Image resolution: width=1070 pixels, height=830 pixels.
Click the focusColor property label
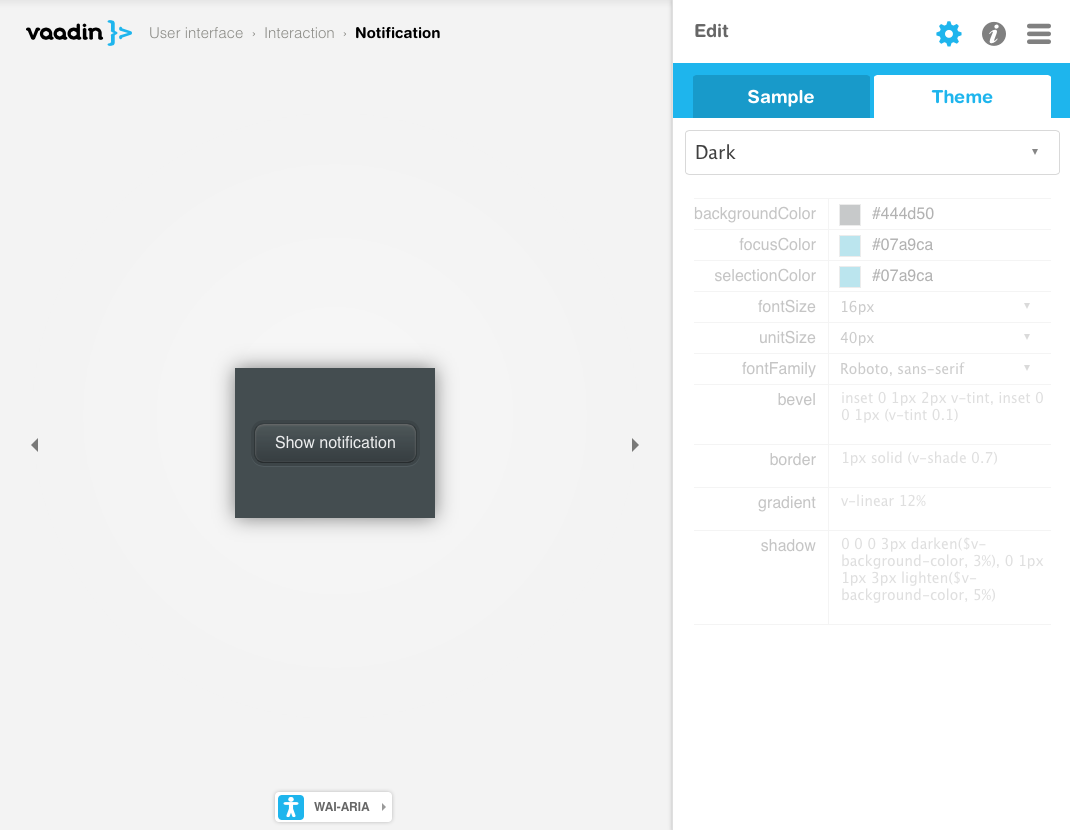click(x=777, y=244)
